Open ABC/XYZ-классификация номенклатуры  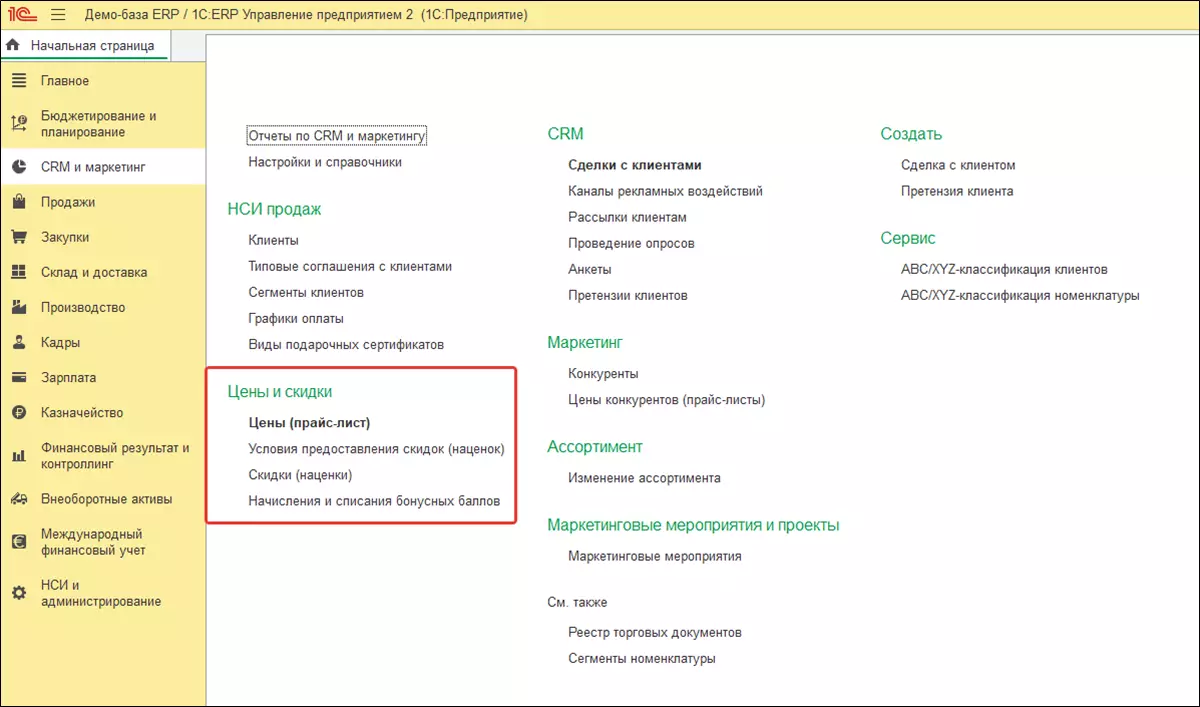point(1020,296)
